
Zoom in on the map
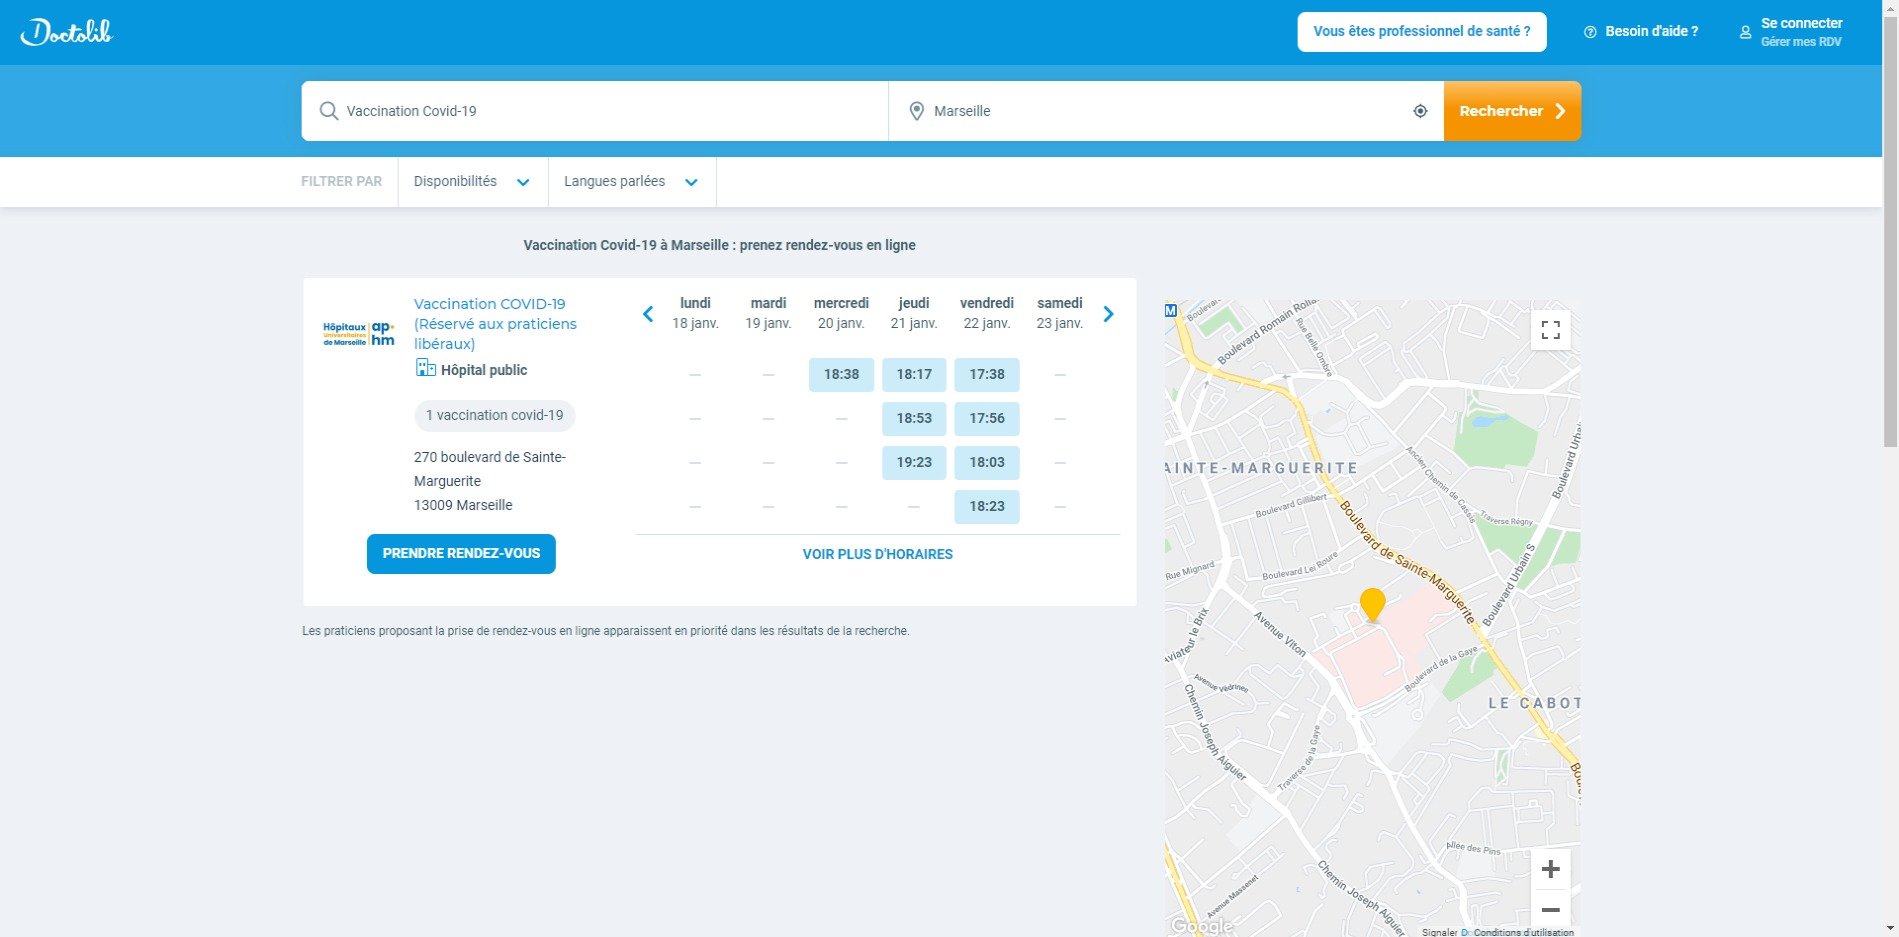(1551, 870)
